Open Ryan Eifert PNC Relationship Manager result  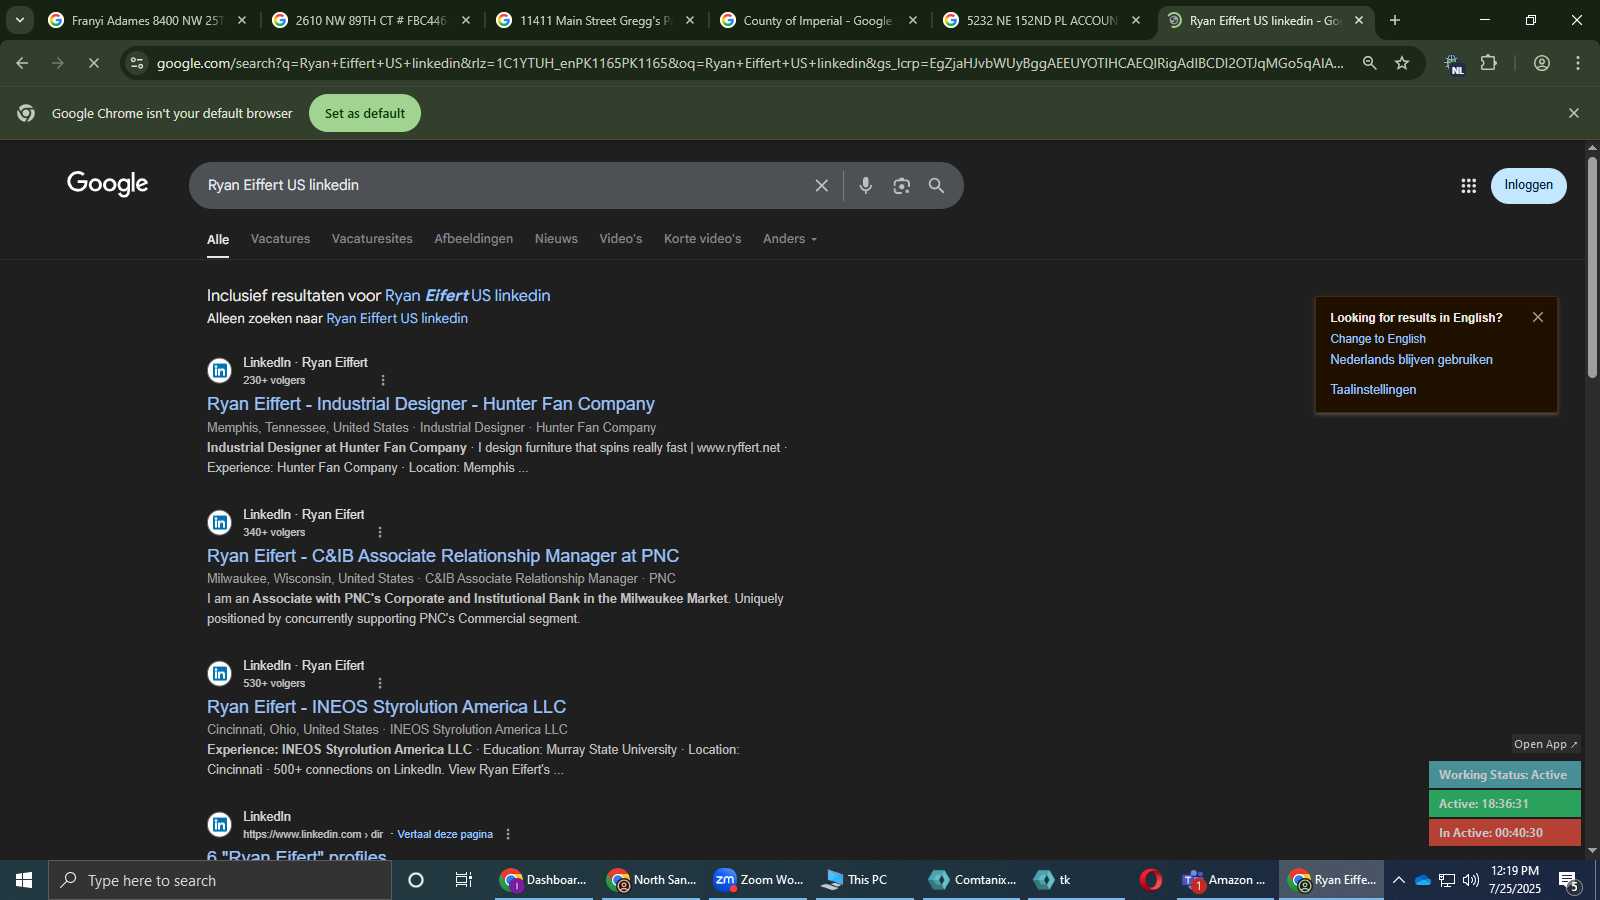point(443,556)
